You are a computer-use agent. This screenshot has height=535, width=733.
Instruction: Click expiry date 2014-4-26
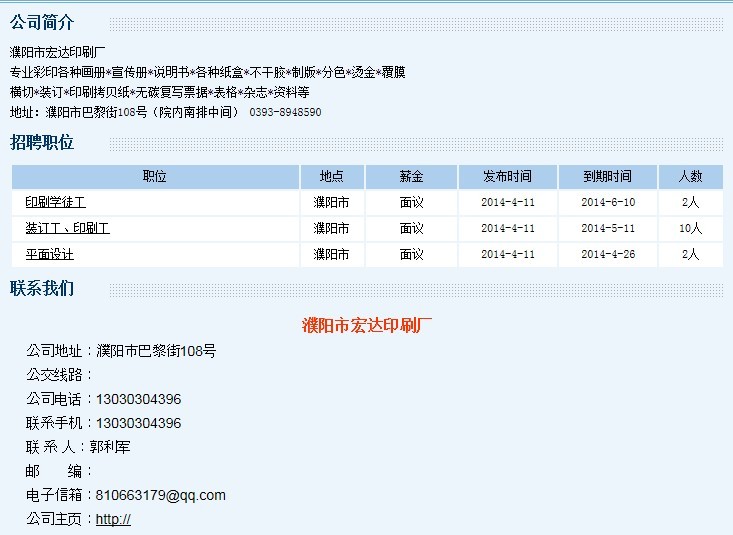608,254
